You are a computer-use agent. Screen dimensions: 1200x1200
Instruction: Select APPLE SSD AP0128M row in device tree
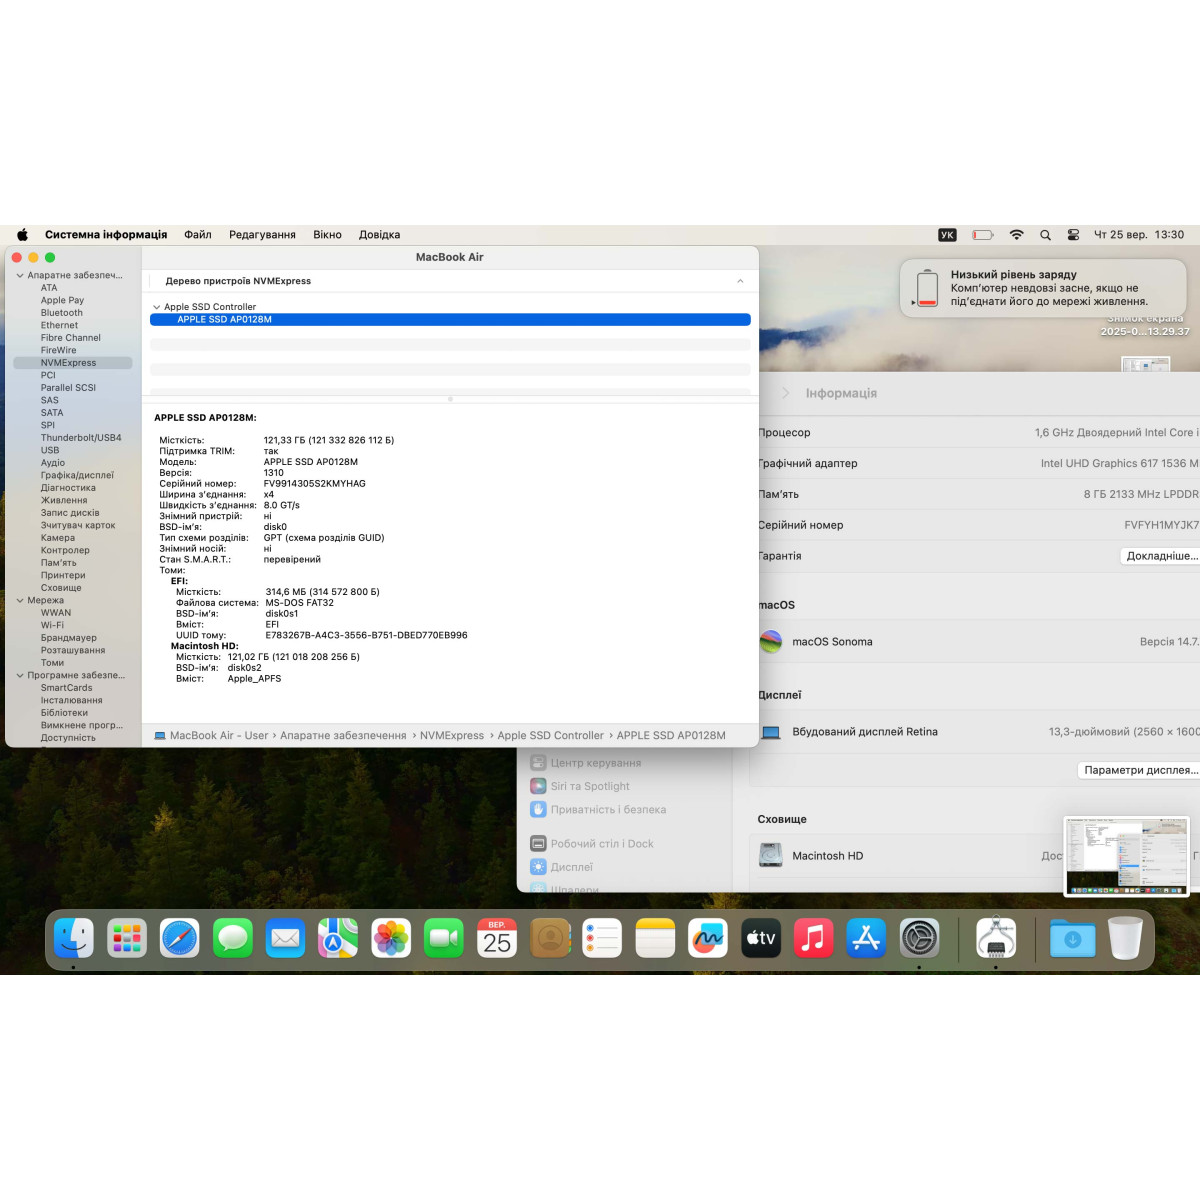(450, 320)
